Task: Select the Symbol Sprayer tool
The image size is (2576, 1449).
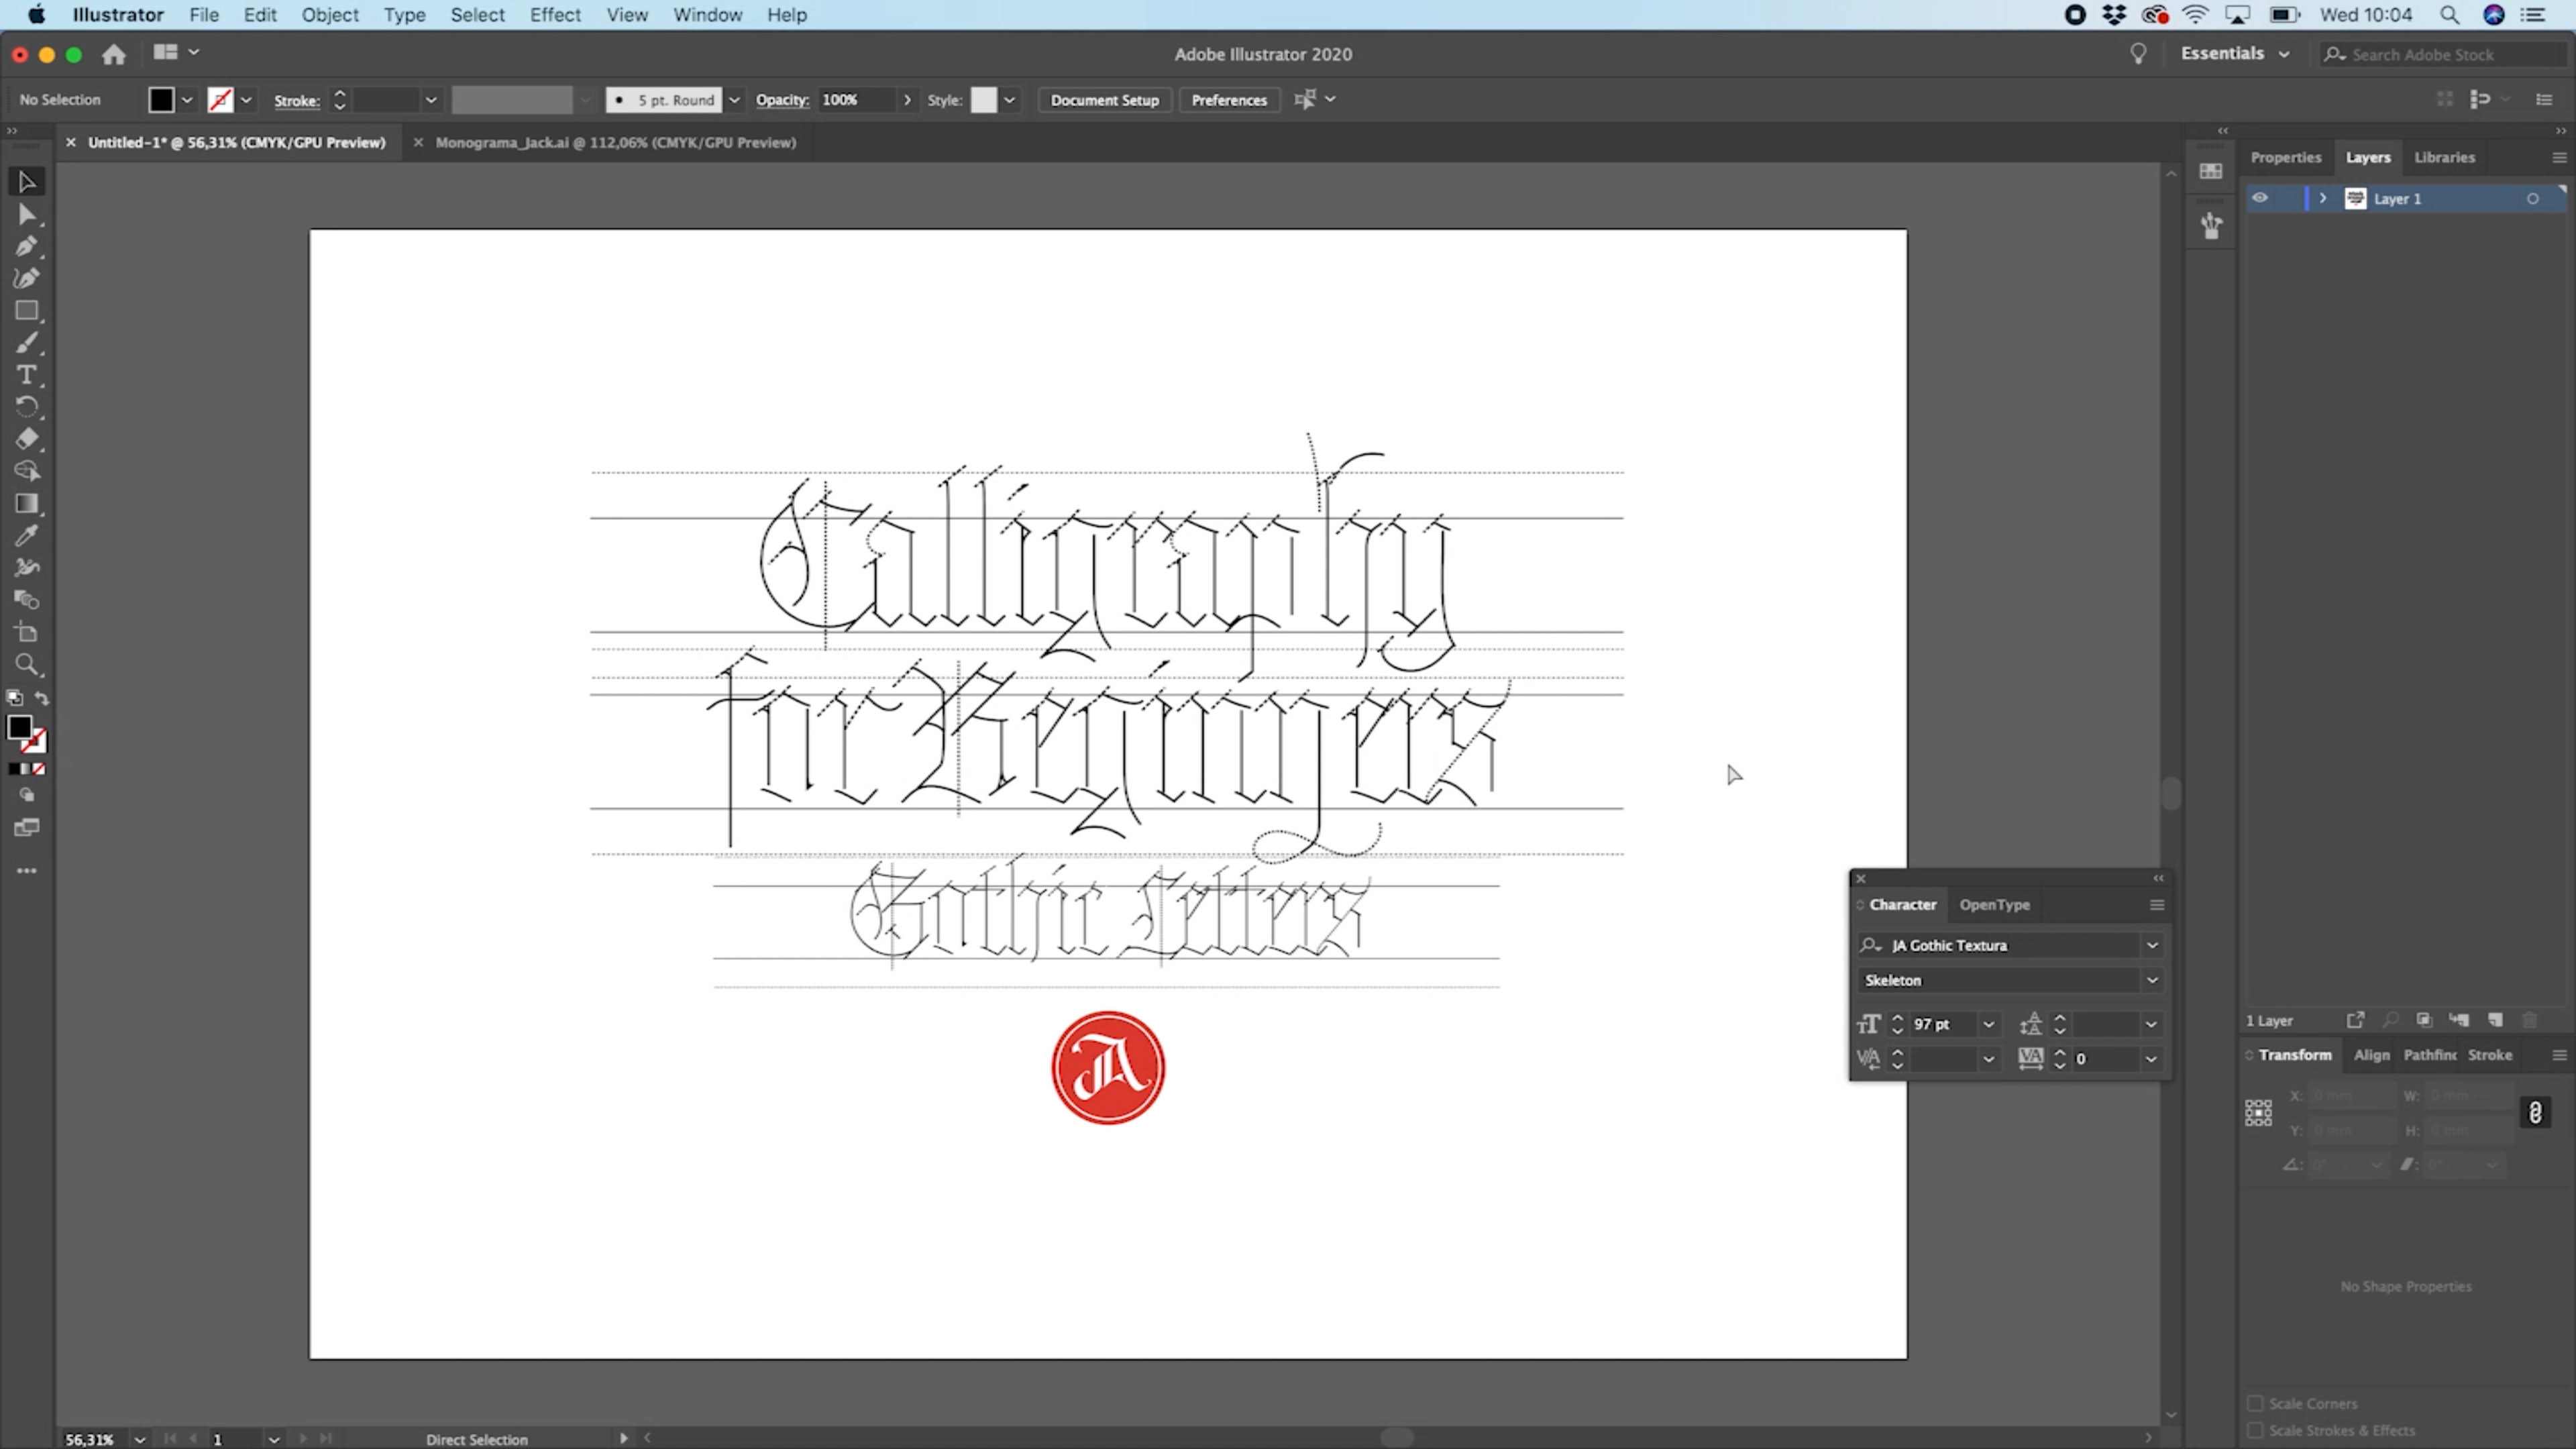Action: tap(27, 567)
